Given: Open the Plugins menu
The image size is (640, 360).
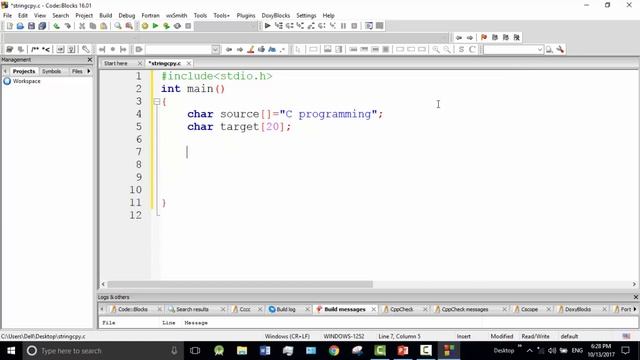Looking at the screenshot, I should pyautogui.click(x=246, y=16).
